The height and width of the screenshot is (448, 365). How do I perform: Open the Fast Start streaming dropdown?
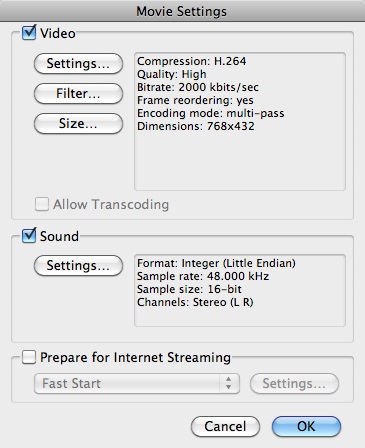click(137, 383)
